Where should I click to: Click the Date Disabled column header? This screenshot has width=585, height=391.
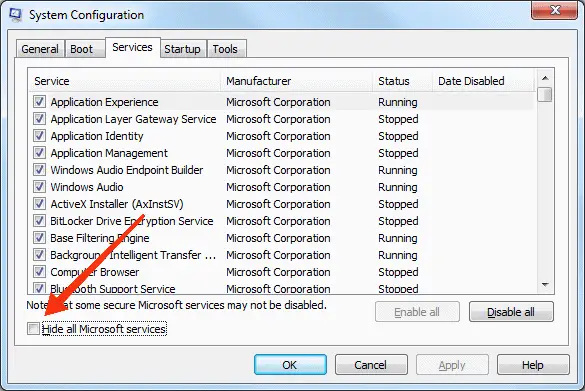coord(484,81)
